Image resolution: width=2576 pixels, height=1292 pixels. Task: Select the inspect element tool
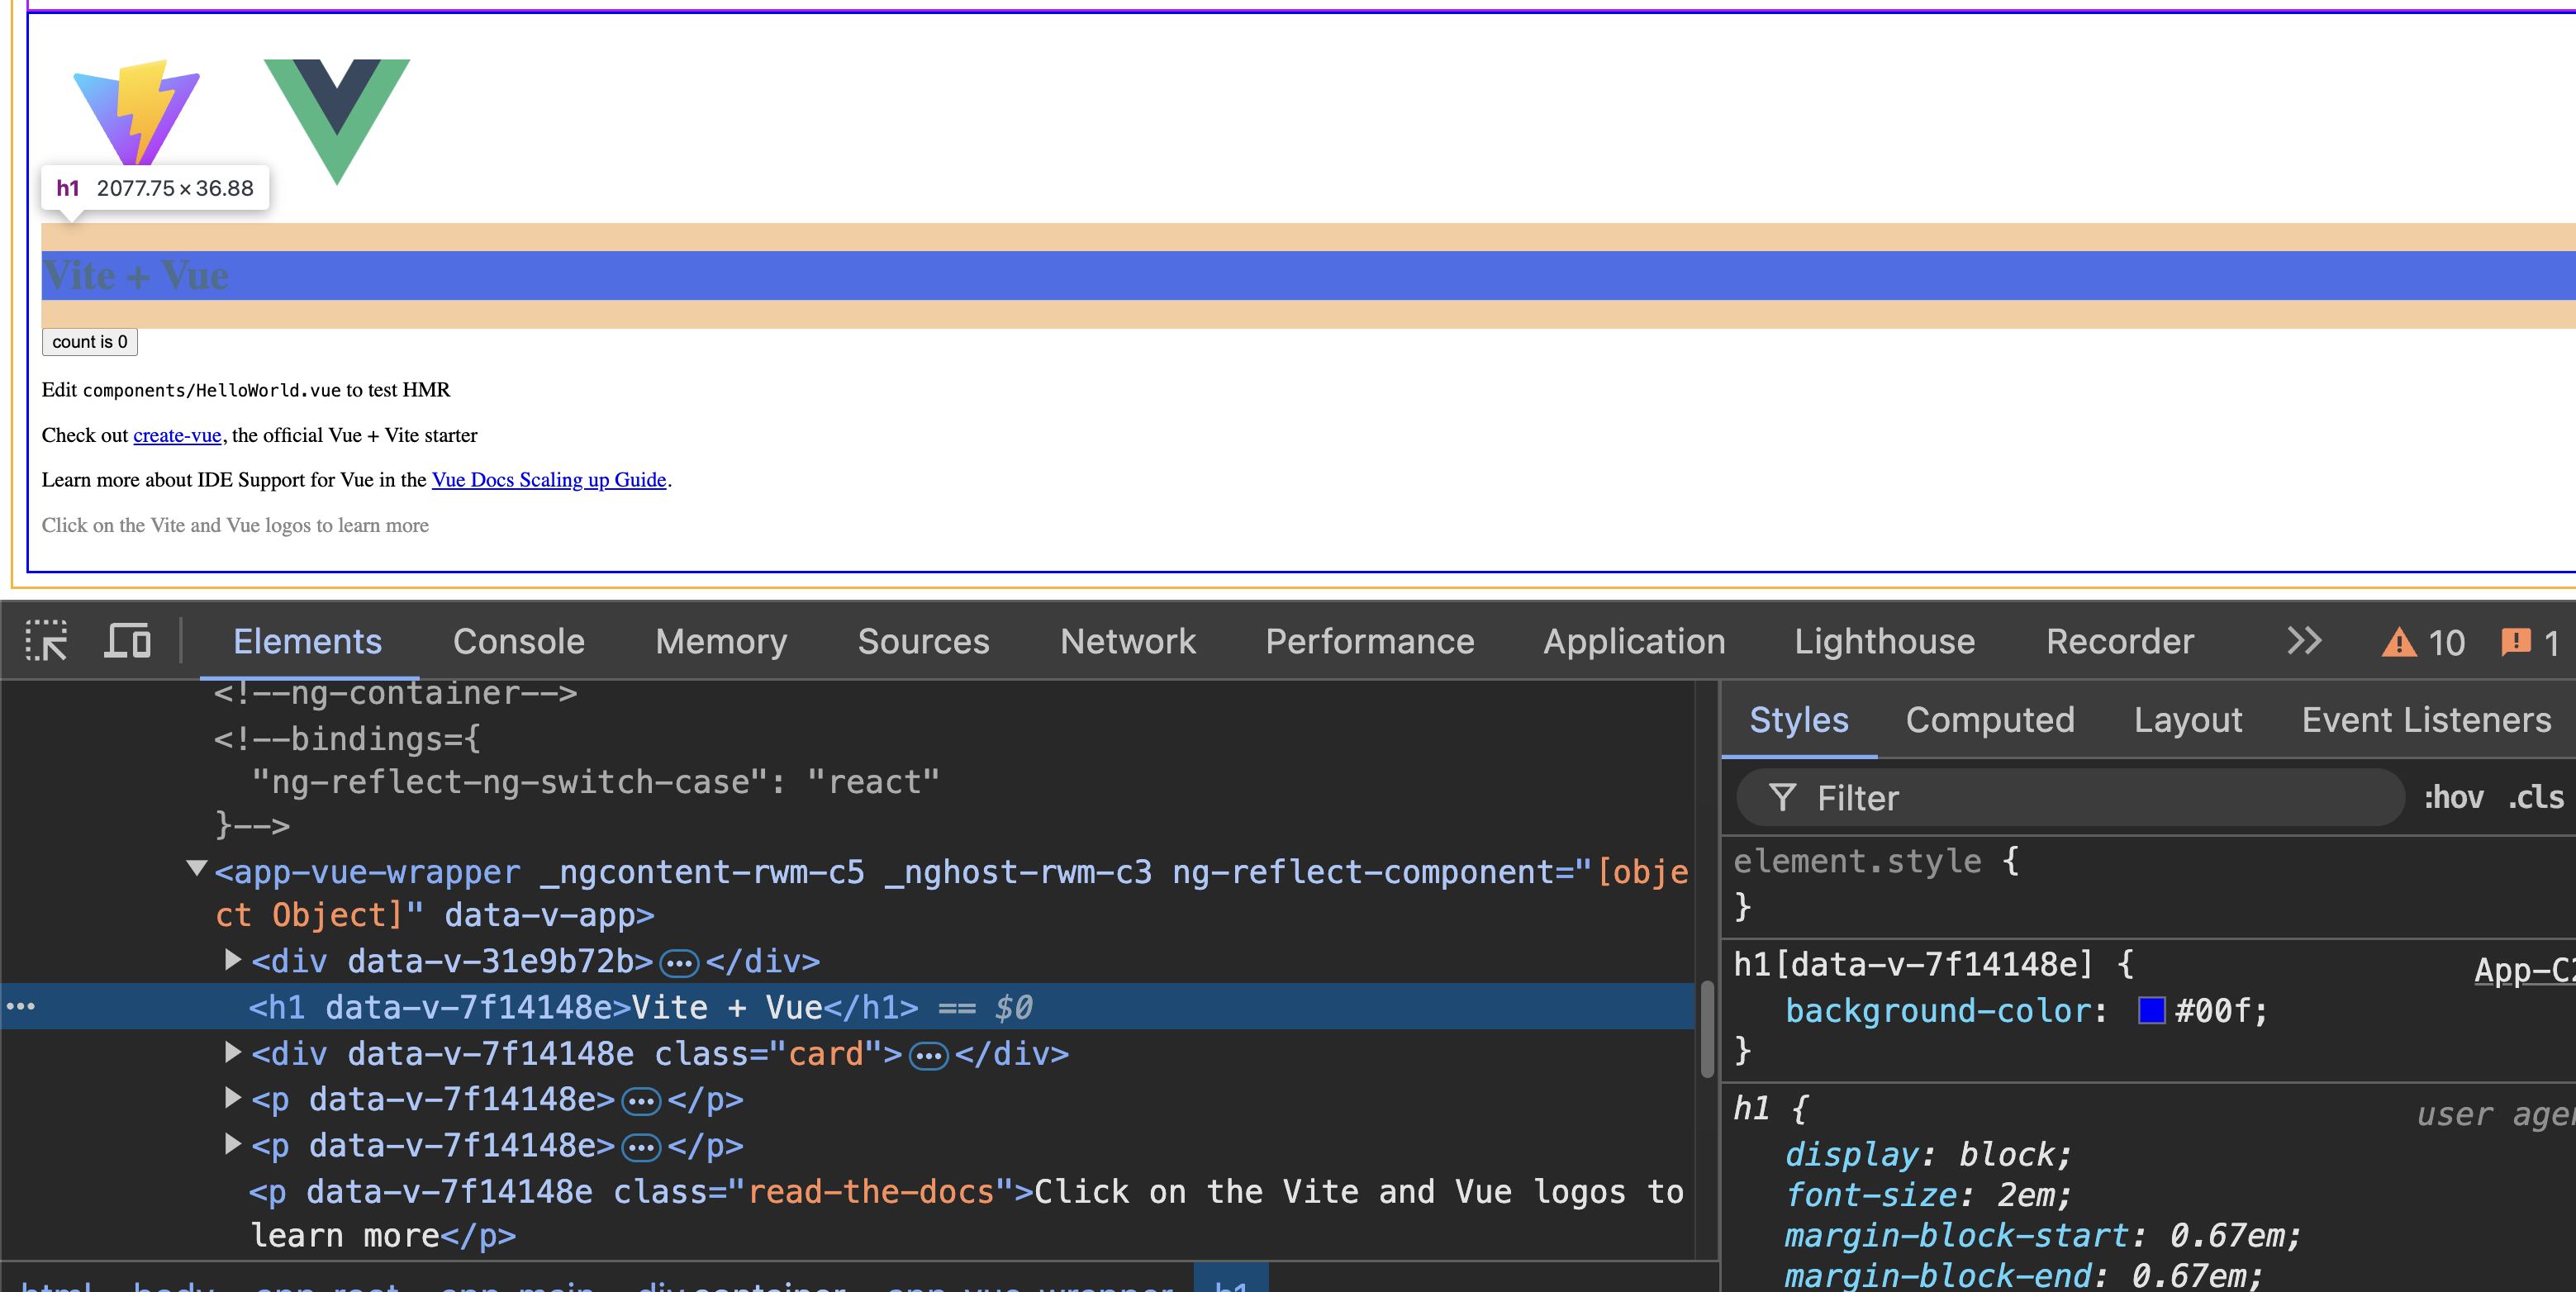click(x=47, y=641)
